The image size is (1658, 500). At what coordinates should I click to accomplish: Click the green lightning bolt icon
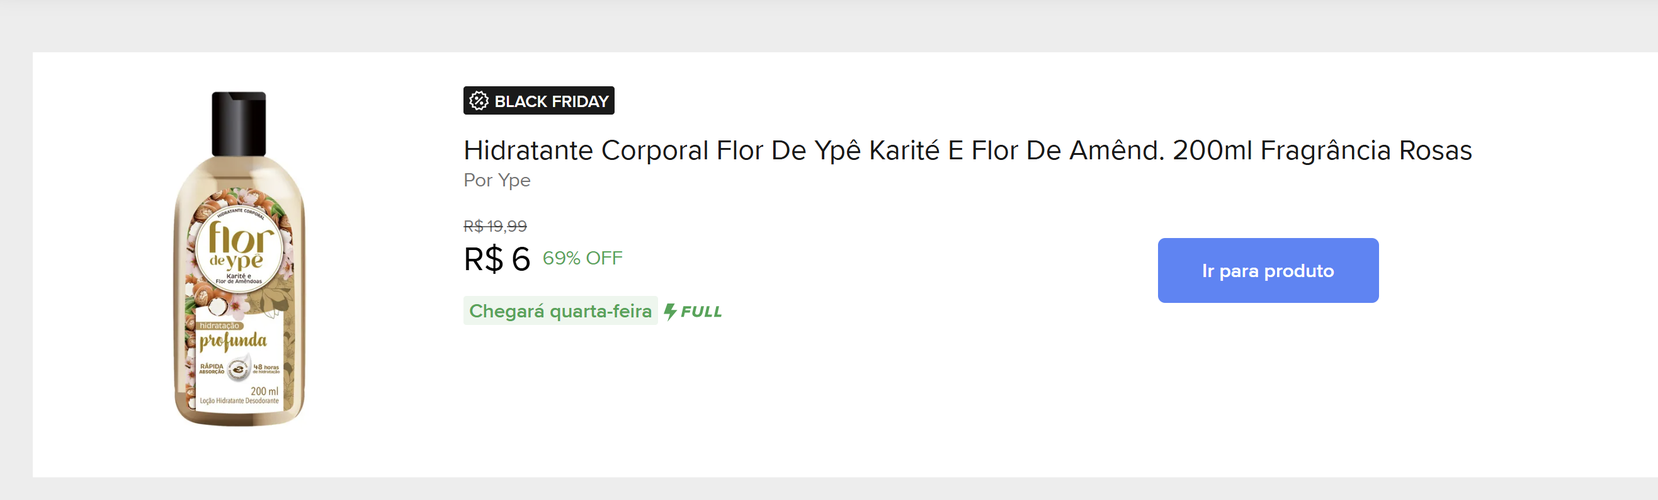[670, 312]
